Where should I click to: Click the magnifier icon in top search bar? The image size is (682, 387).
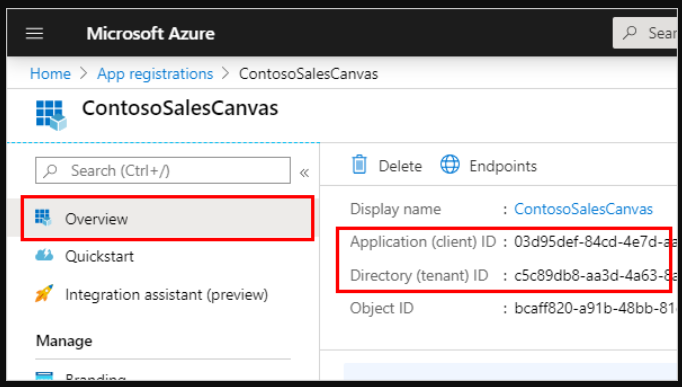coord(630,33)
